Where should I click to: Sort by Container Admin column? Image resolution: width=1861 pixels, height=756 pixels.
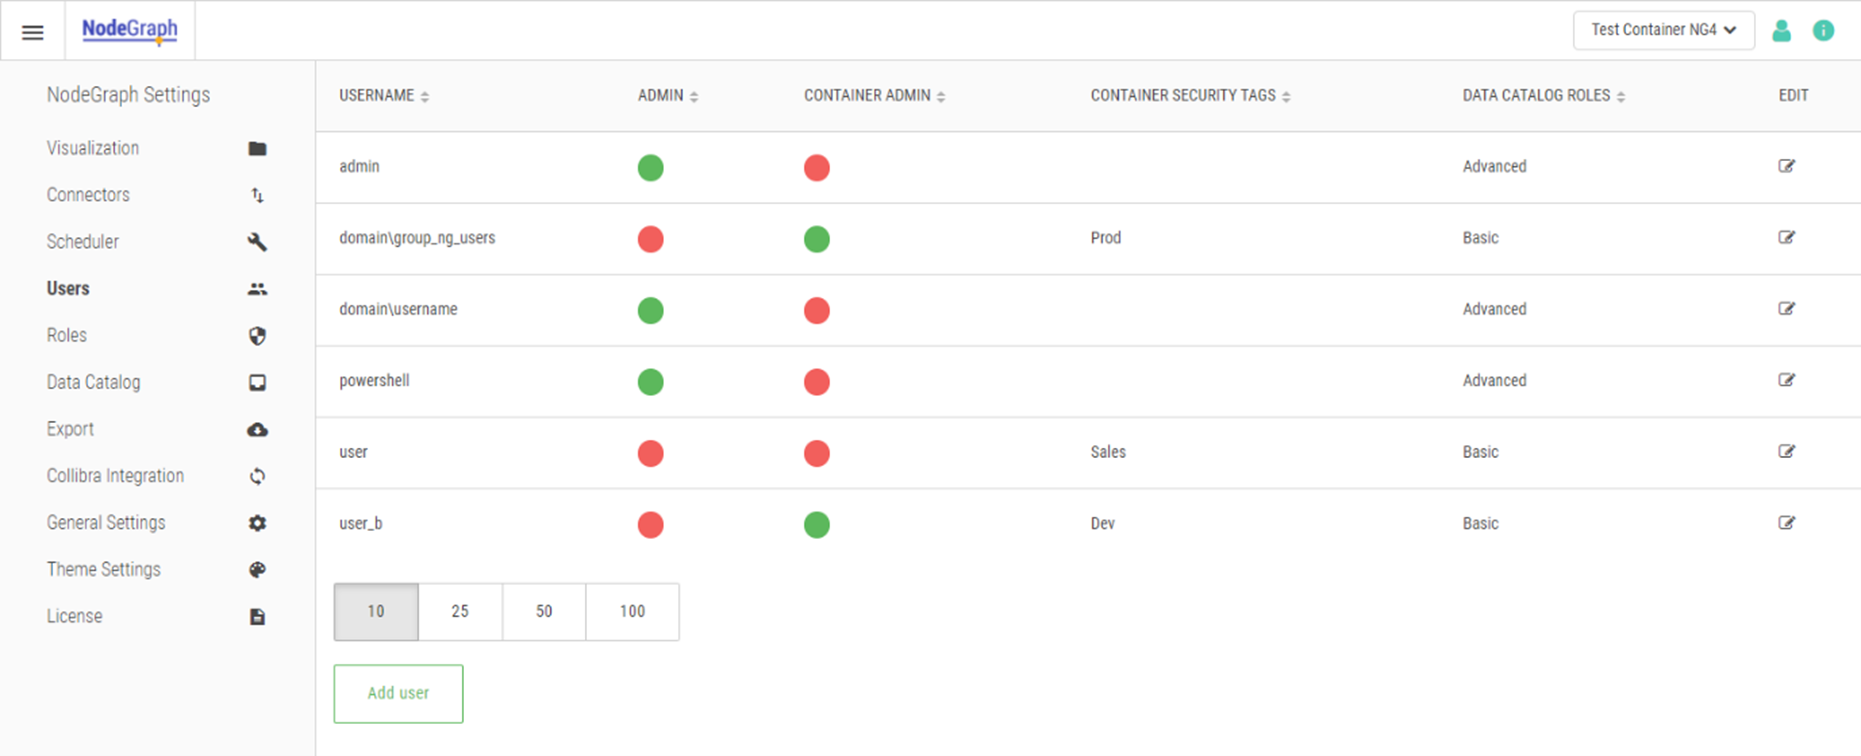pyautogui.click(x=875, y=96)
